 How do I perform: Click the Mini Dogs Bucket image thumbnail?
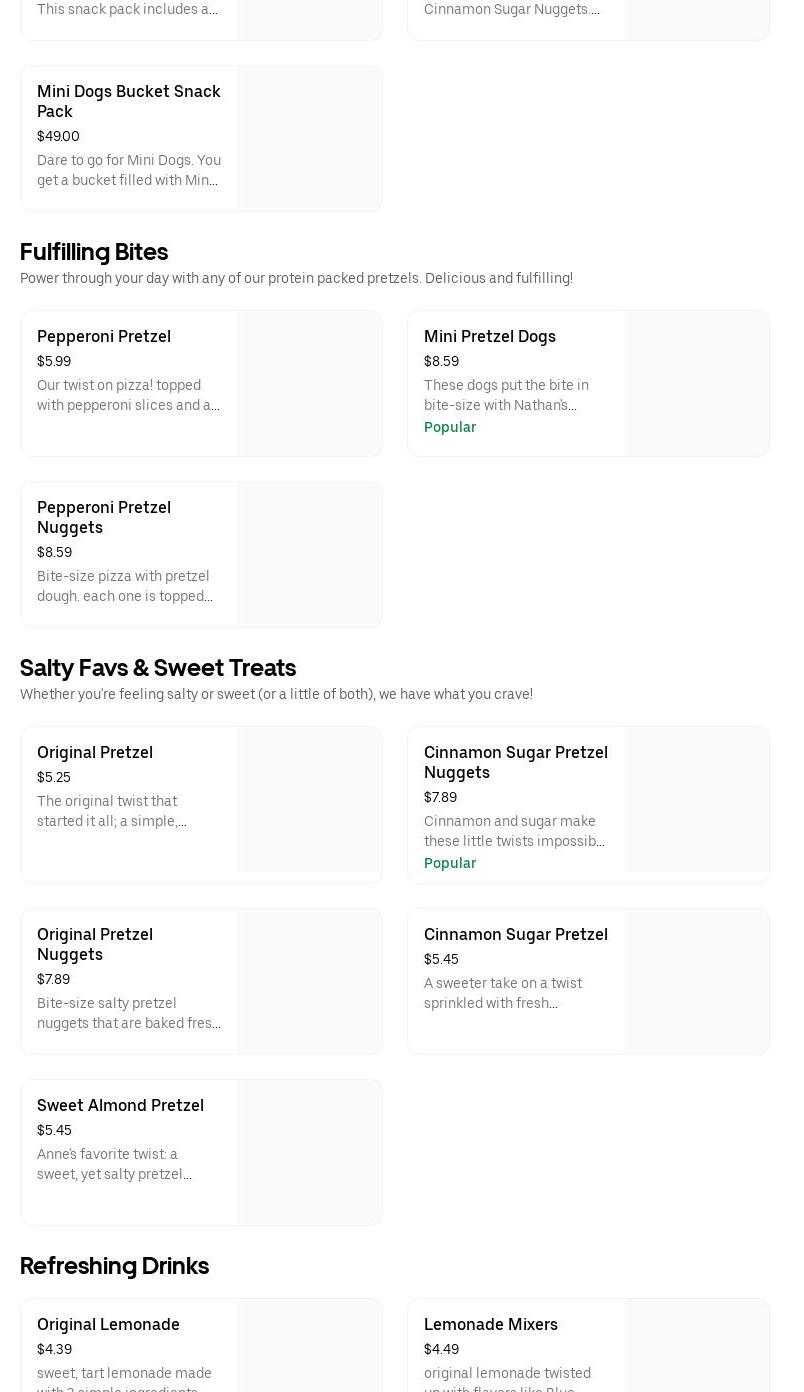tap(310, 138)
